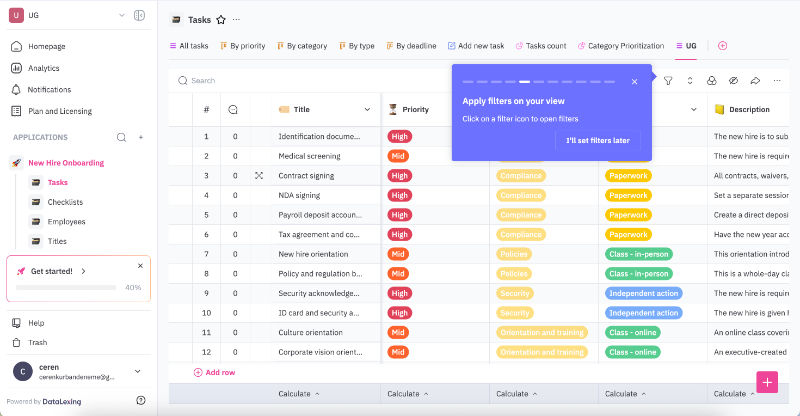Click High priority tag for Contract signing
800x416 pixels.
[399, 176]
